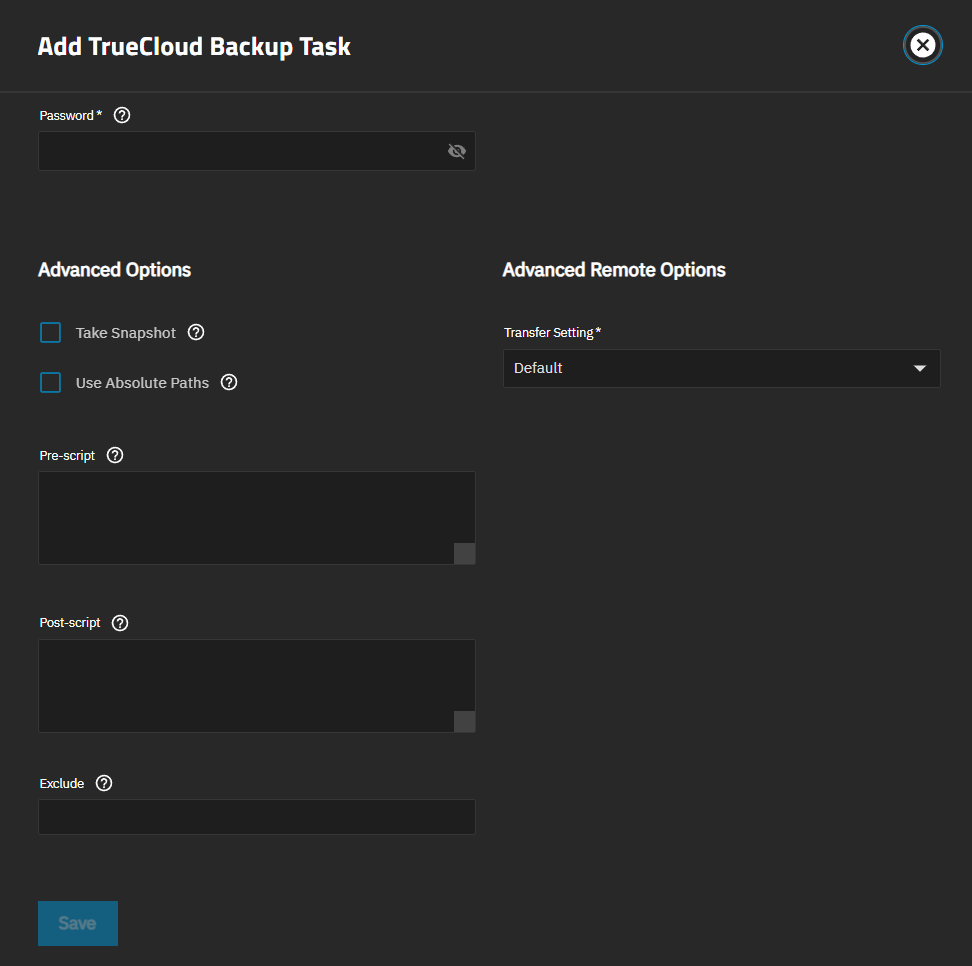Close the Add TrueCloud Backup Task panel

pos(922,45)
